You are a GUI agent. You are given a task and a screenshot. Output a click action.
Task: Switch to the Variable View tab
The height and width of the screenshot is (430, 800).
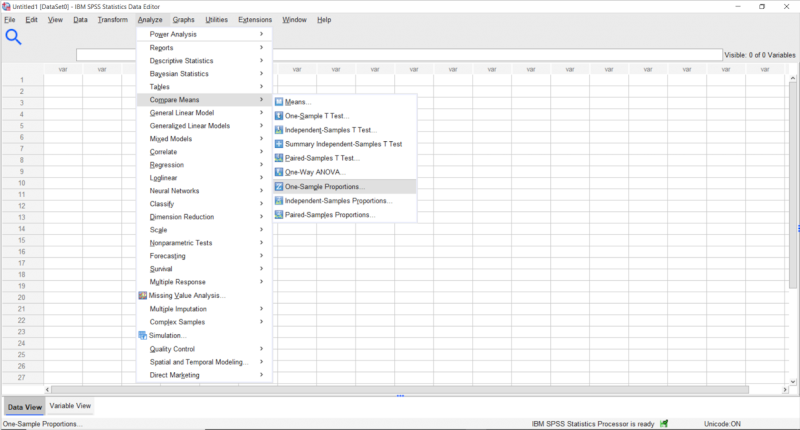[x=70, y=406]
